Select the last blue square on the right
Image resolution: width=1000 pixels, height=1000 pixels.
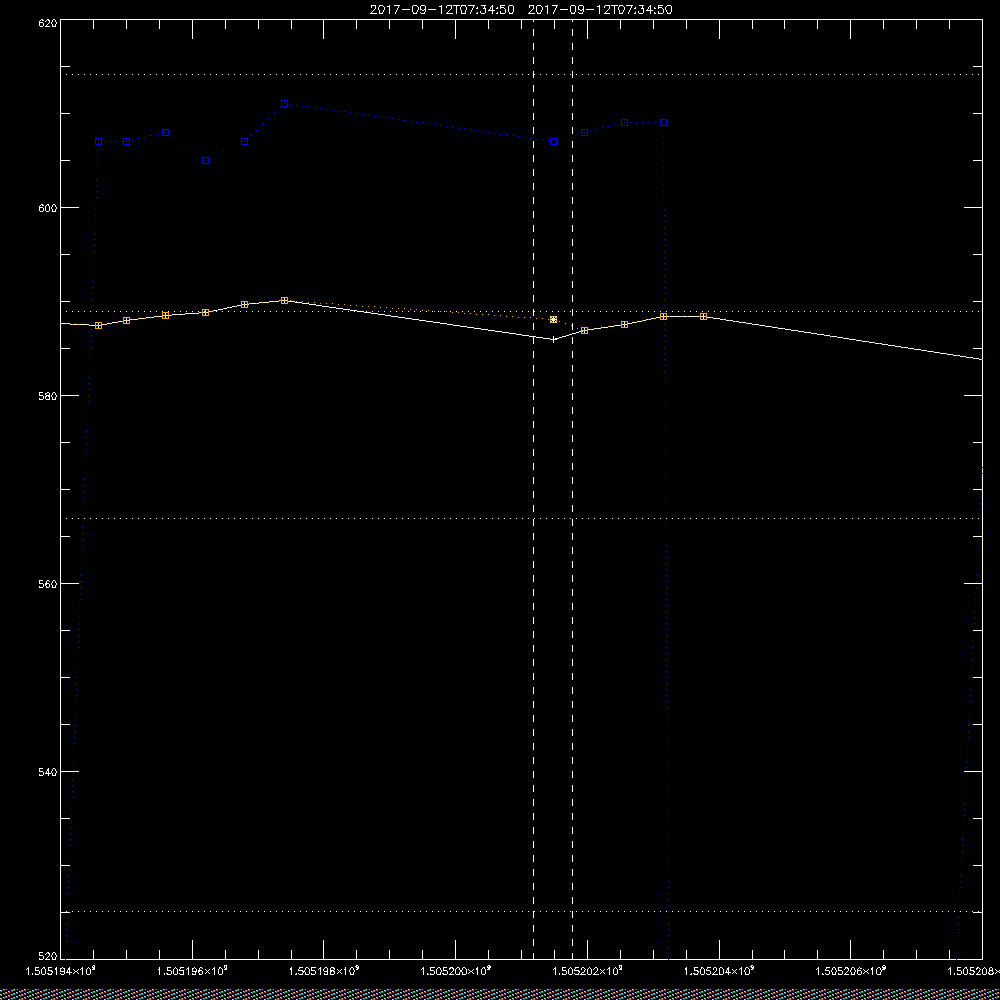tap(663, 122)
